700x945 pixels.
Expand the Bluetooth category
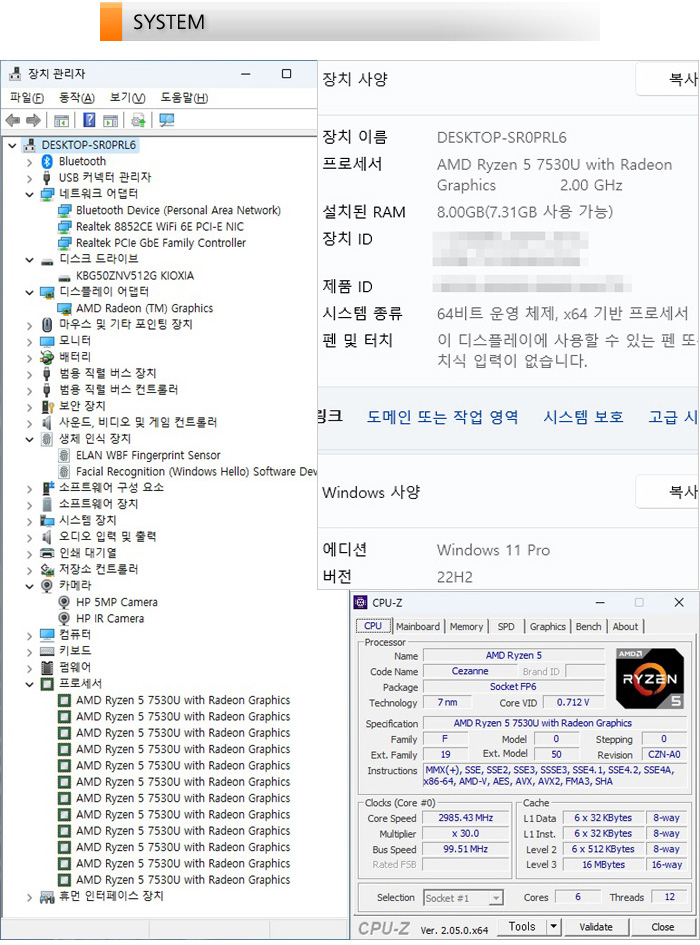pyautogui.click(x=29, y=161)
